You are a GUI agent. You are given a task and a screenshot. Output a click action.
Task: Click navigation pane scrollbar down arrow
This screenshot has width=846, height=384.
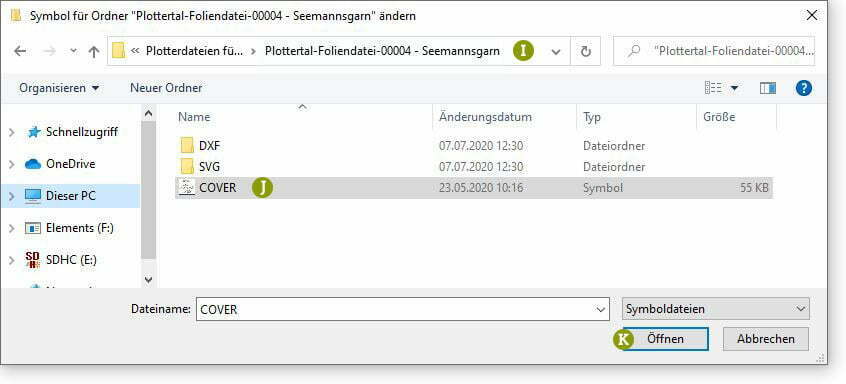tap(149, 280)
